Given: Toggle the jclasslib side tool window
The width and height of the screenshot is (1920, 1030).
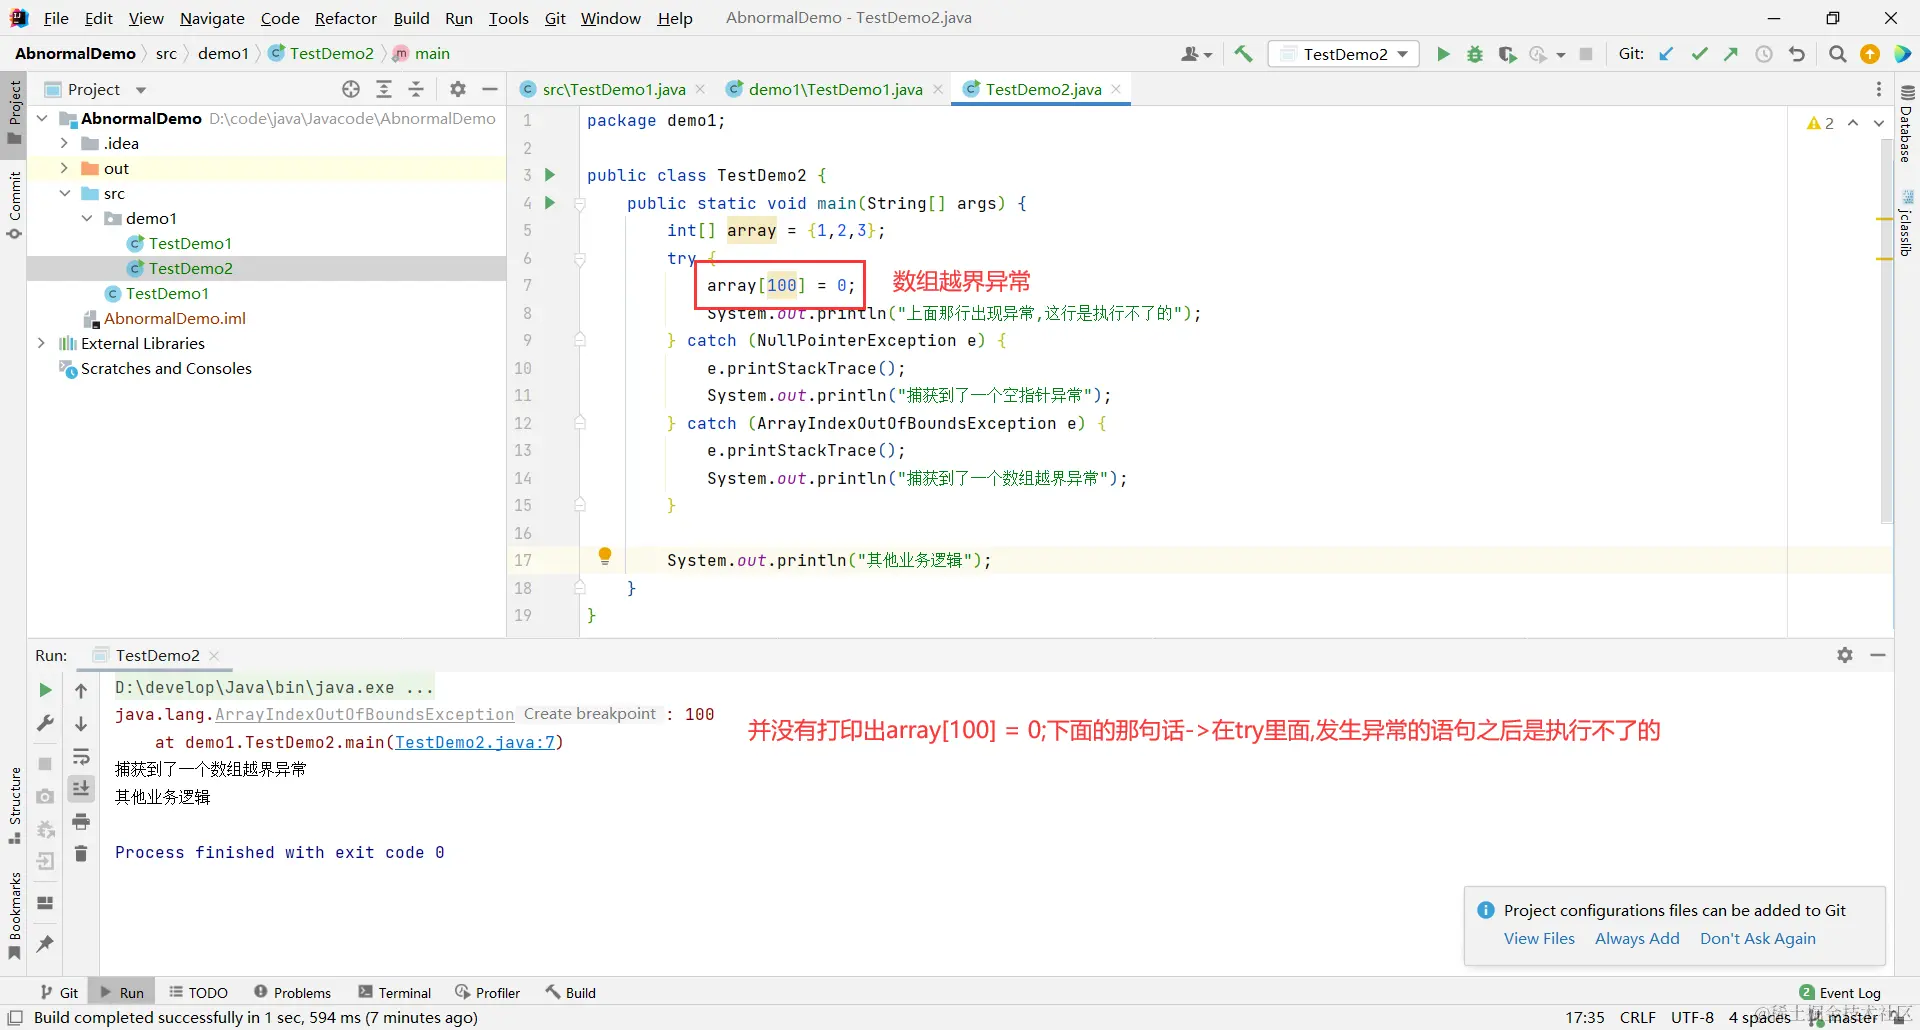Looking at the screenshot, I should (x=1907, y=222).
